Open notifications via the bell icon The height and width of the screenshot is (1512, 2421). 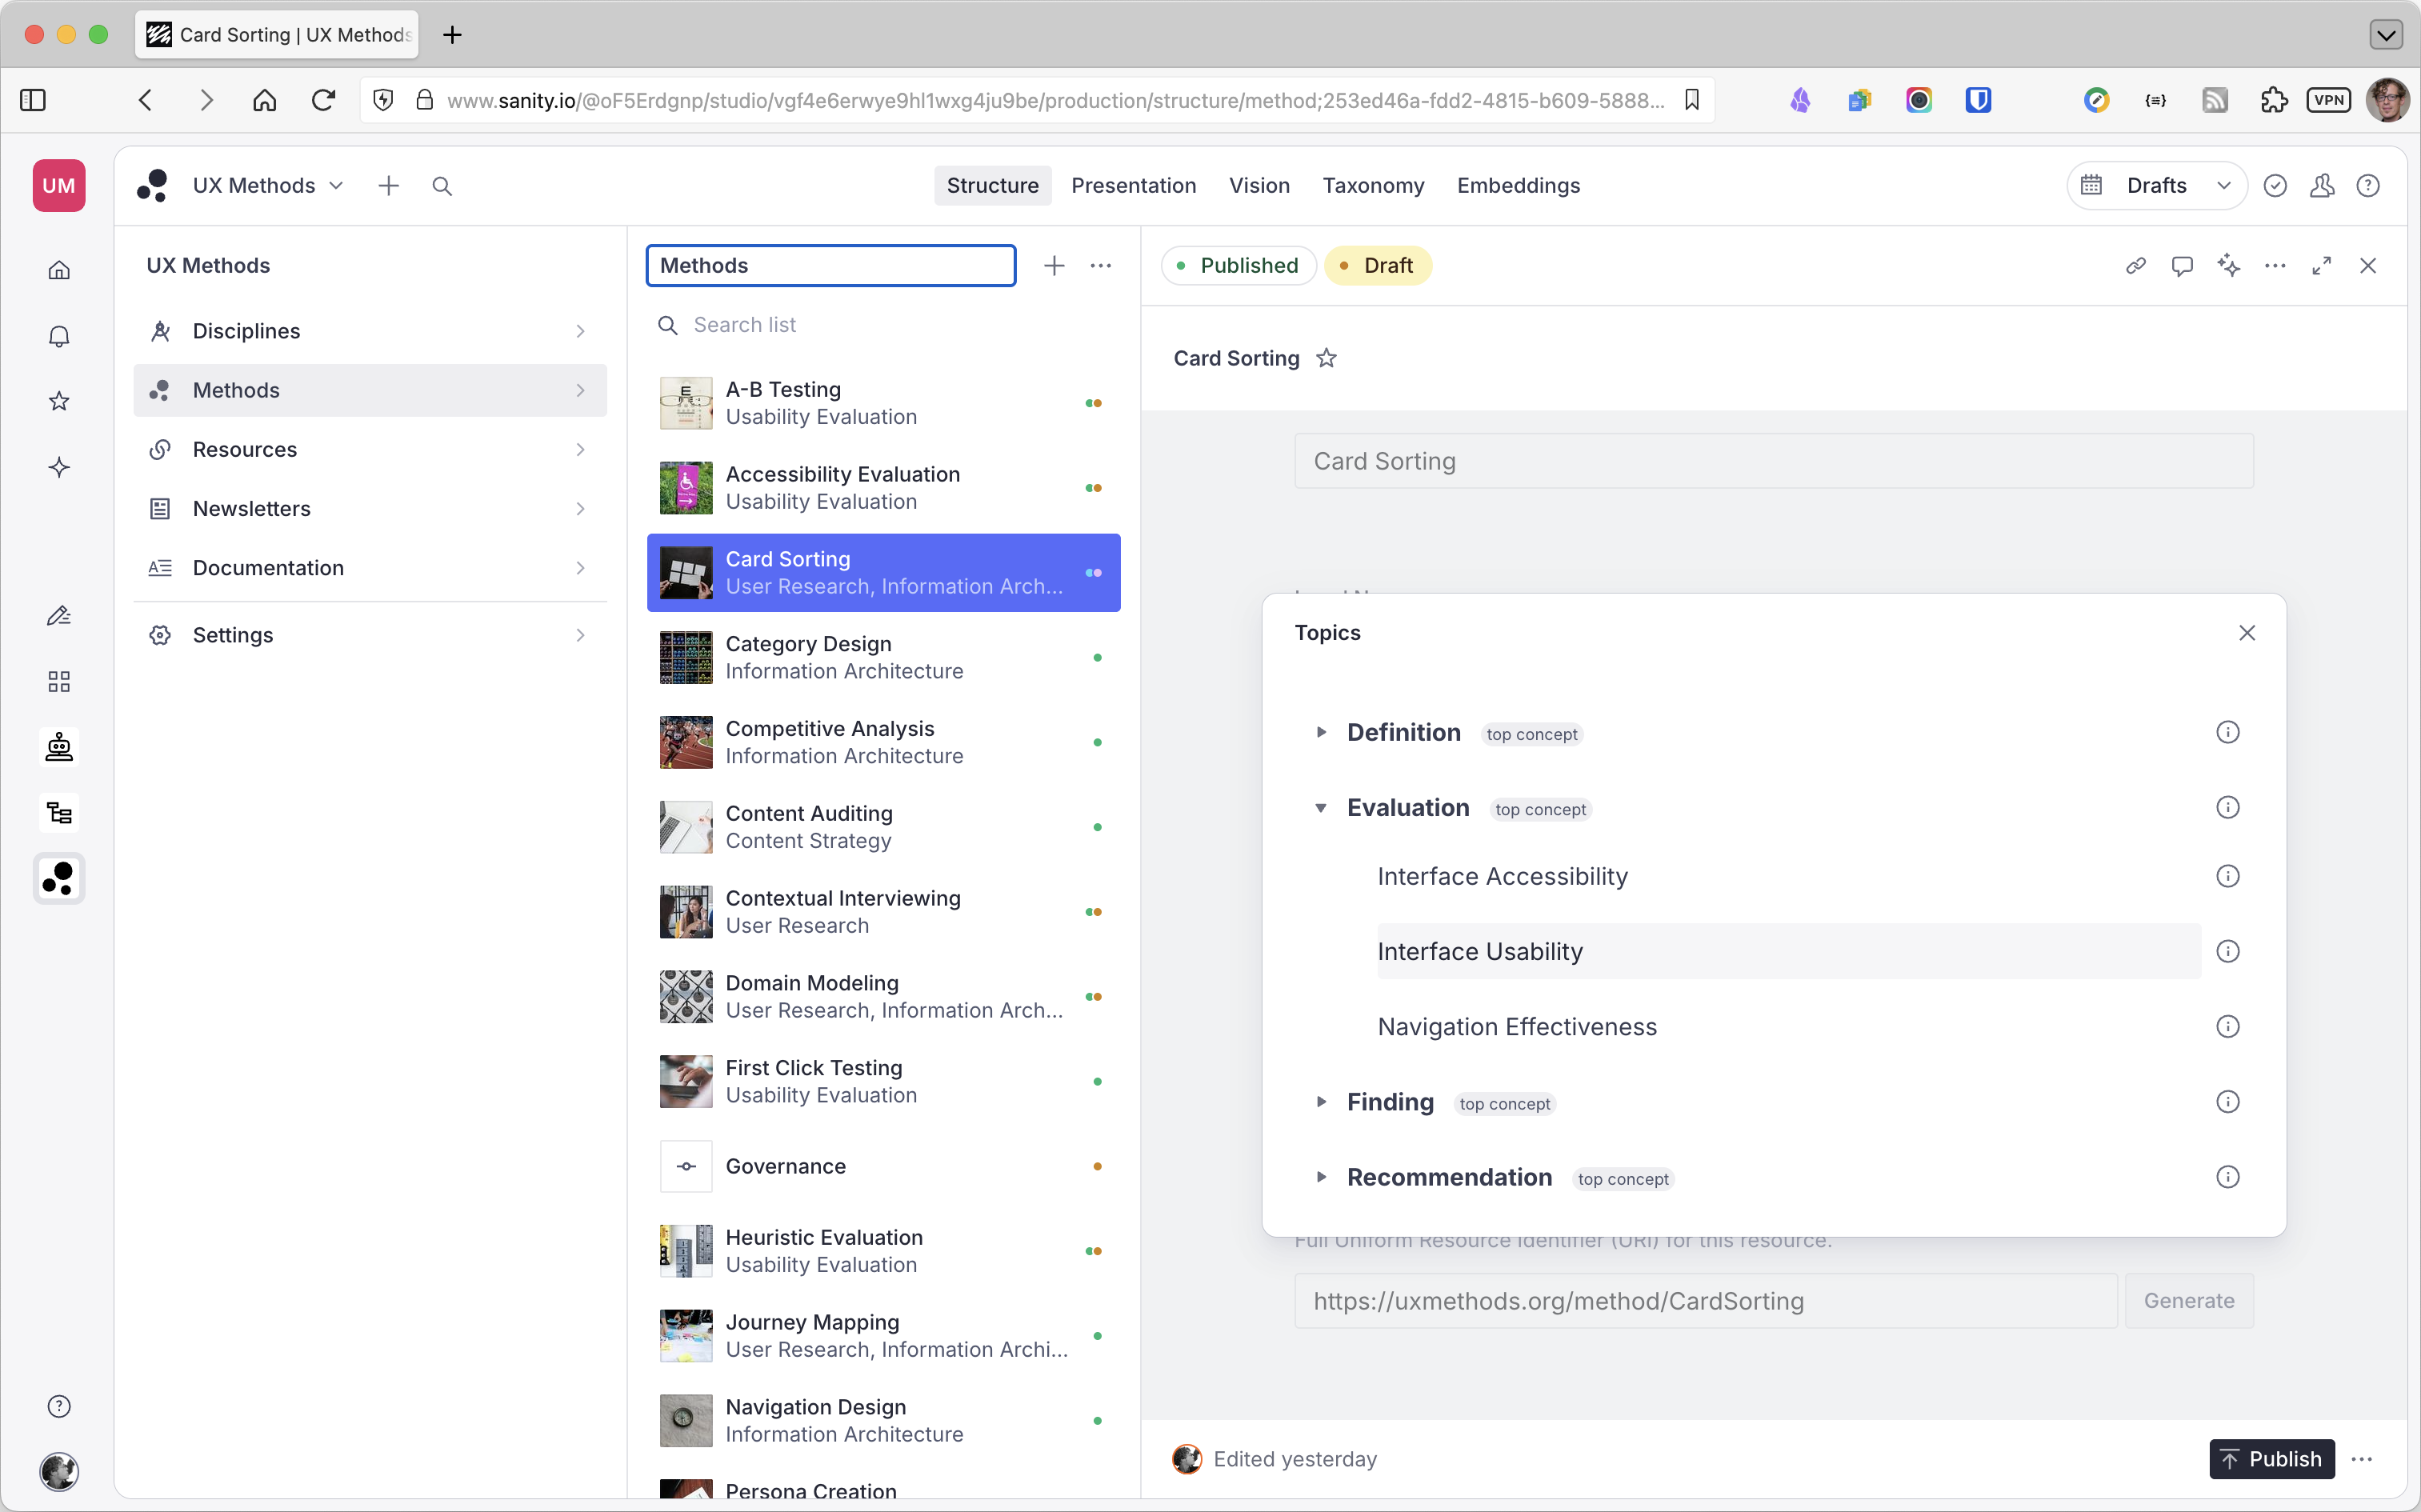[x=59, y=335]
